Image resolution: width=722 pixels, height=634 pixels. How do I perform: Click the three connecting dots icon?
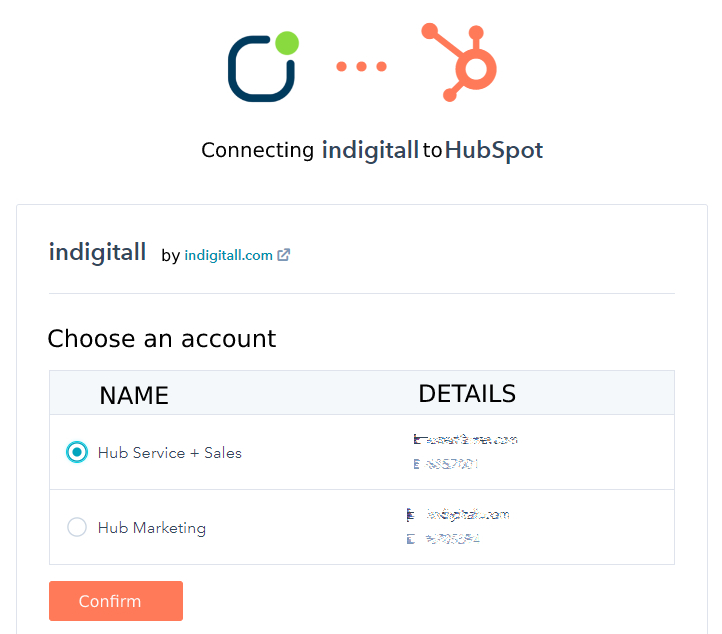pos(361,67)
